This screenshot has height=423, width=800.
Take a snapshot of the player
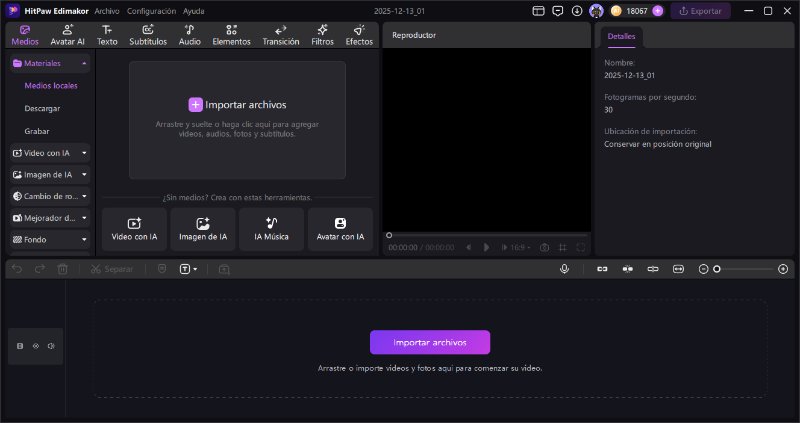544,247
